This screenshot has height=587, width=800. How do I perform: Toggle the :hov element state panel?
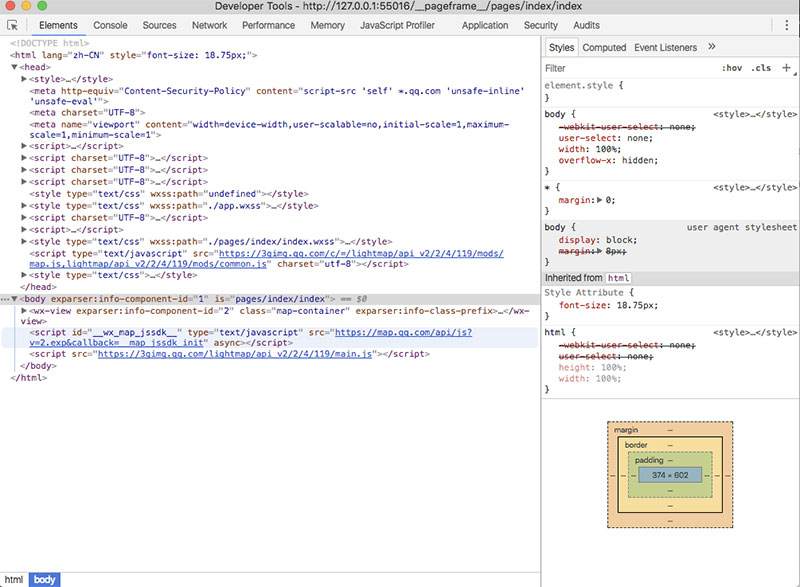pos(731,68)
